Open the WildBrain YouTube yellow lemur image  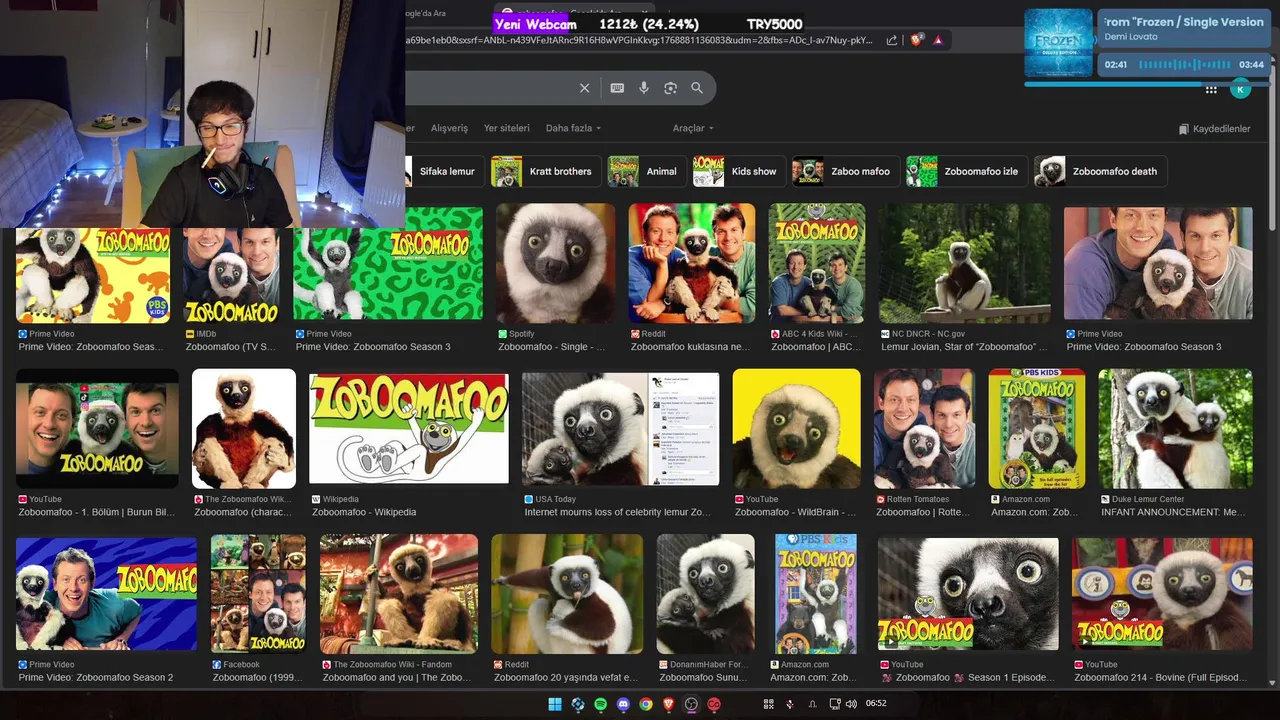pyautogui.click(x=797, y=429)
